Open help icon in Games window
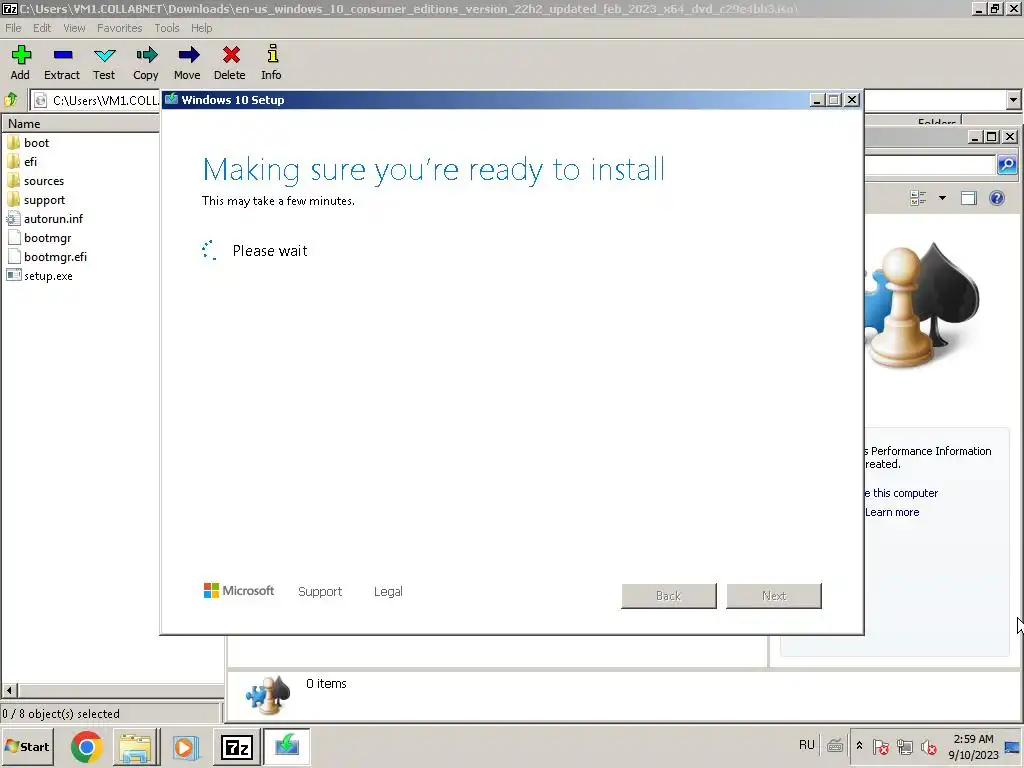Image resolution: width=1024 pixels, height=768 pixels. point(997,198)
